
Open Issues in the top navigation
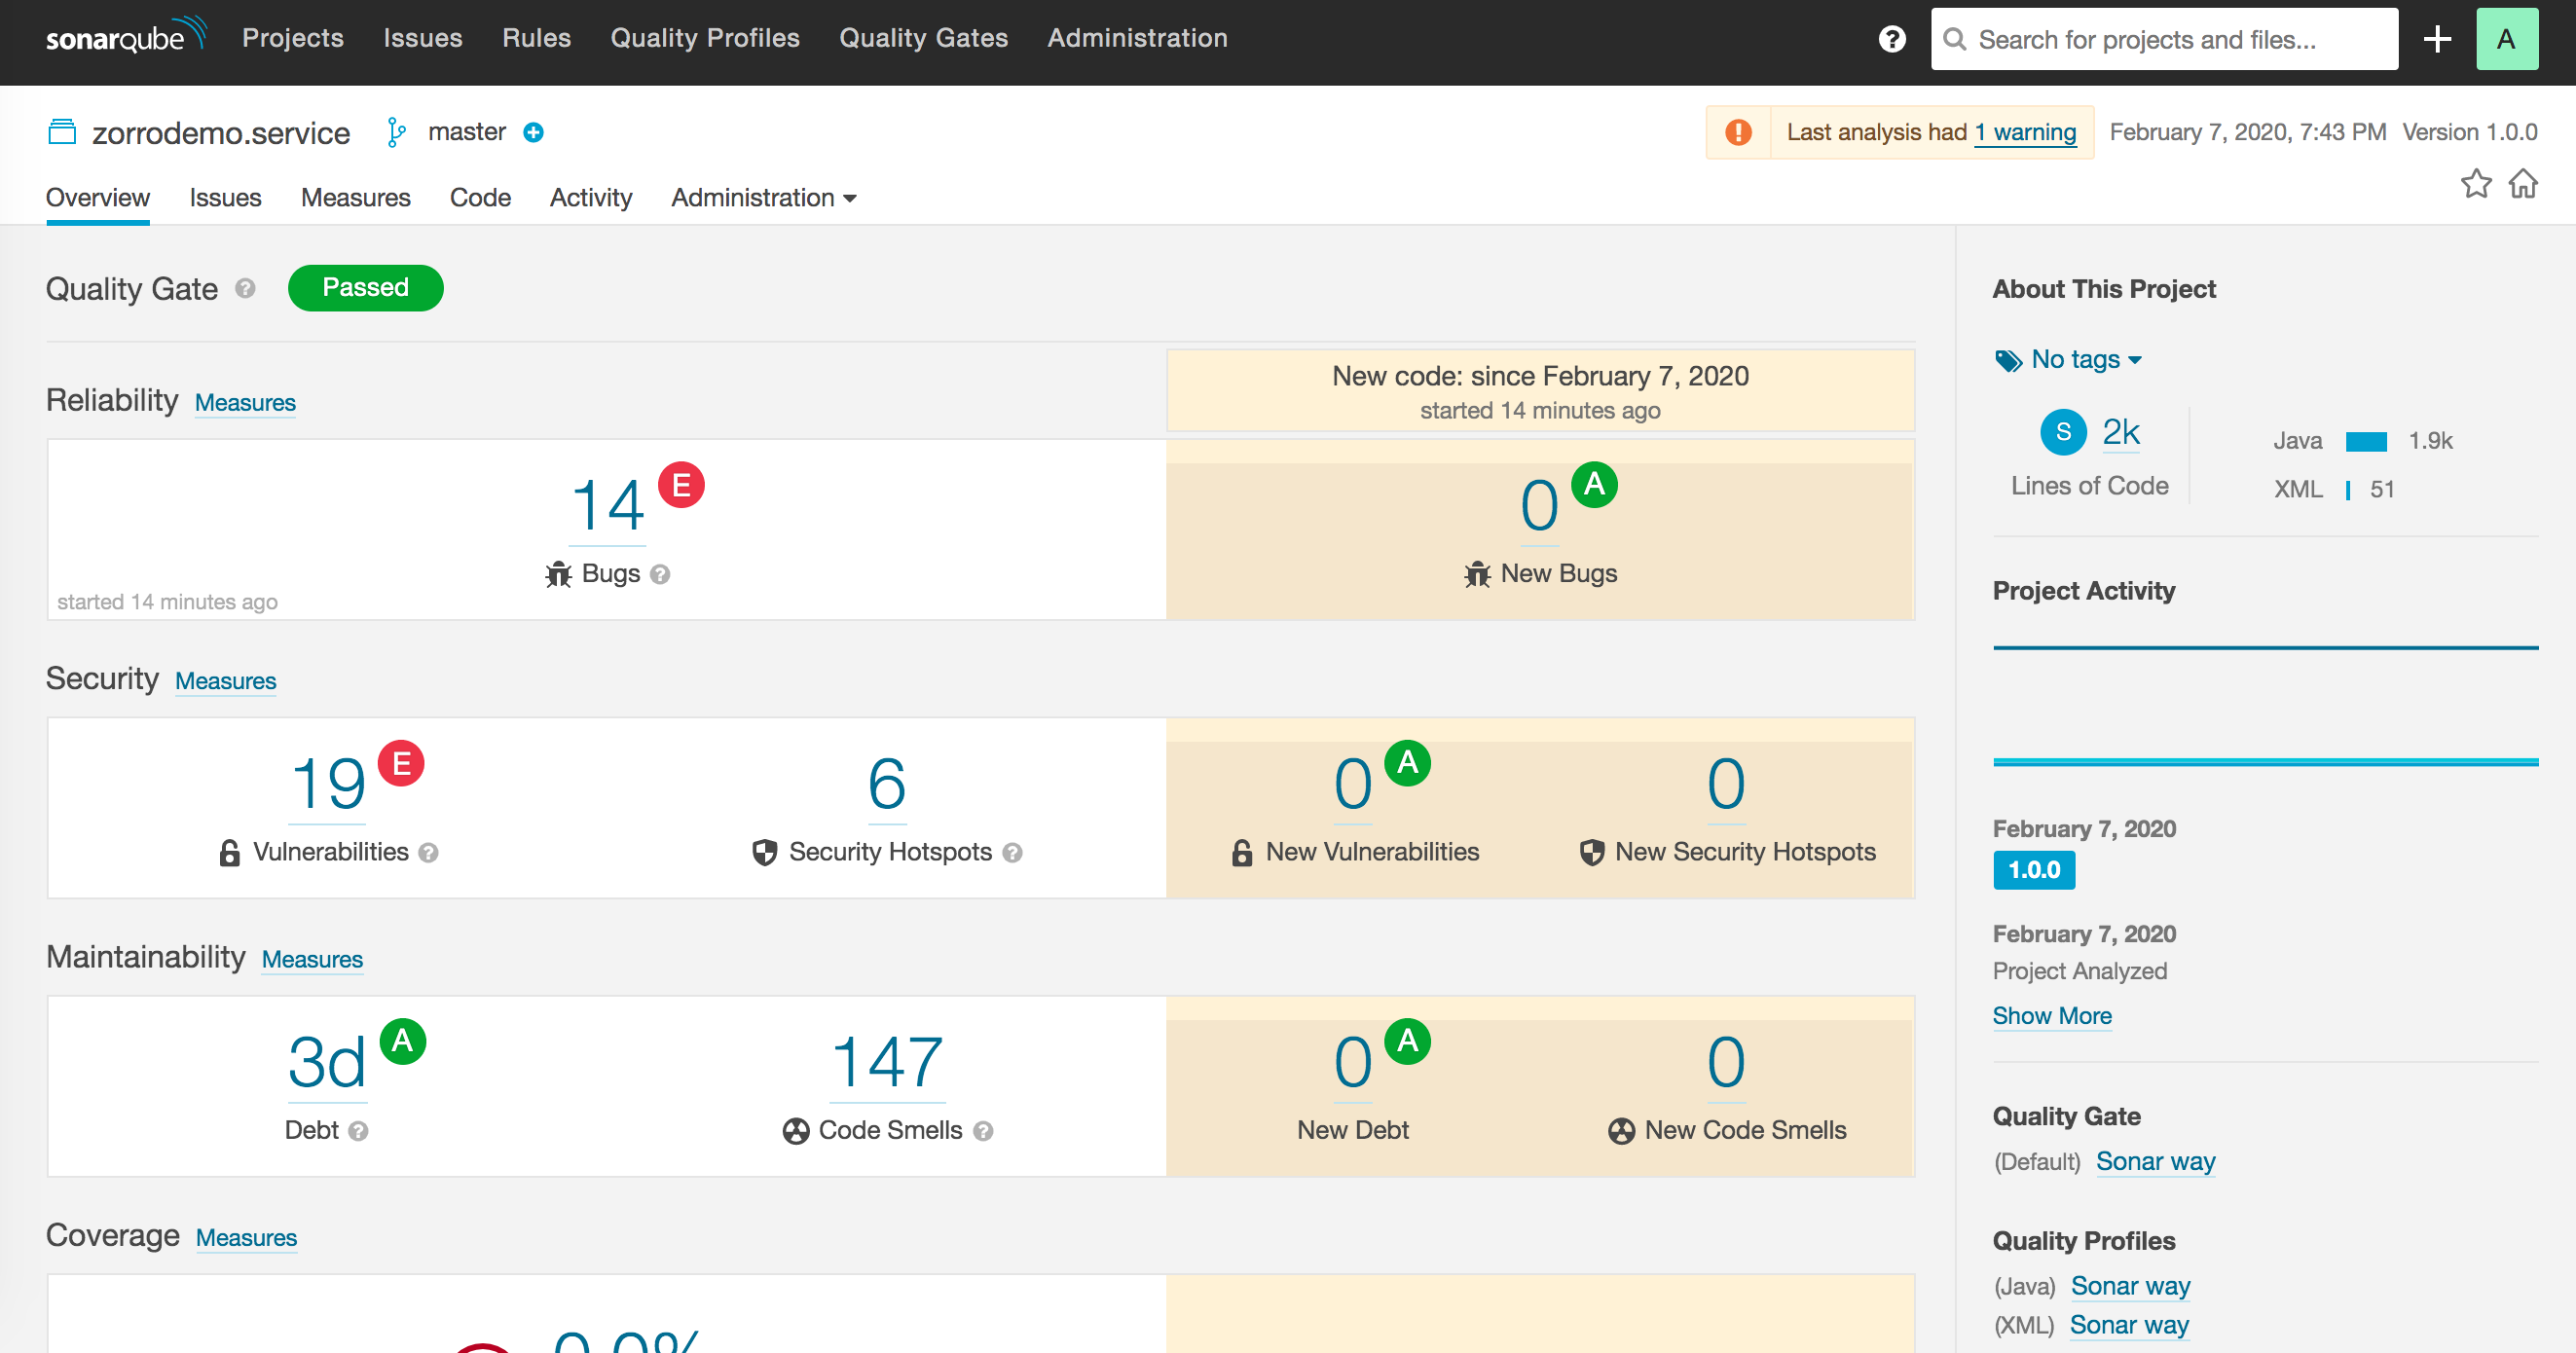point(423,38)
